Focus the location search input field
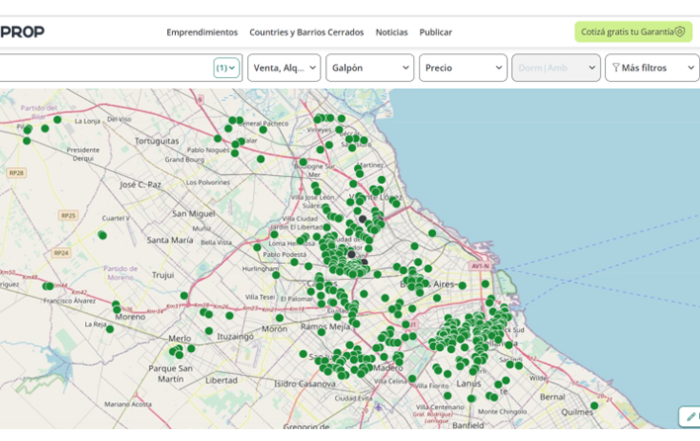 [100, 68]
